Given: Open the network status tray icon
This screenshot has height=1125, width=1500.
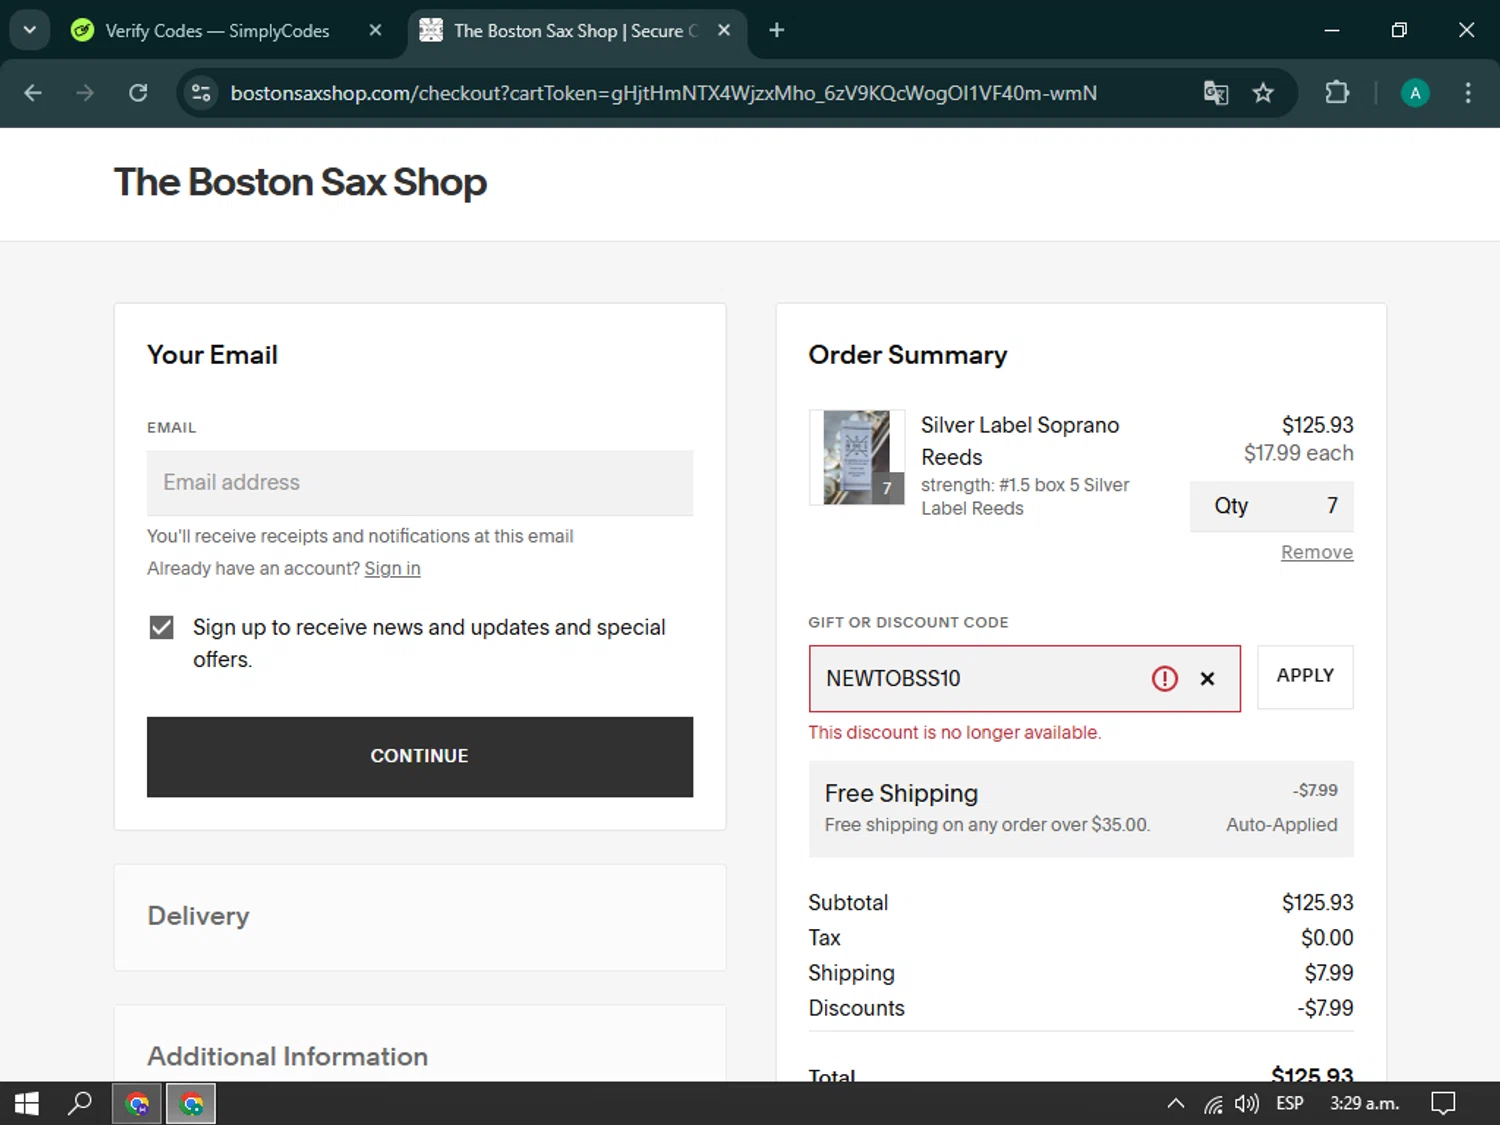Looking at the screenshot, I should tap(1213, 1104).
